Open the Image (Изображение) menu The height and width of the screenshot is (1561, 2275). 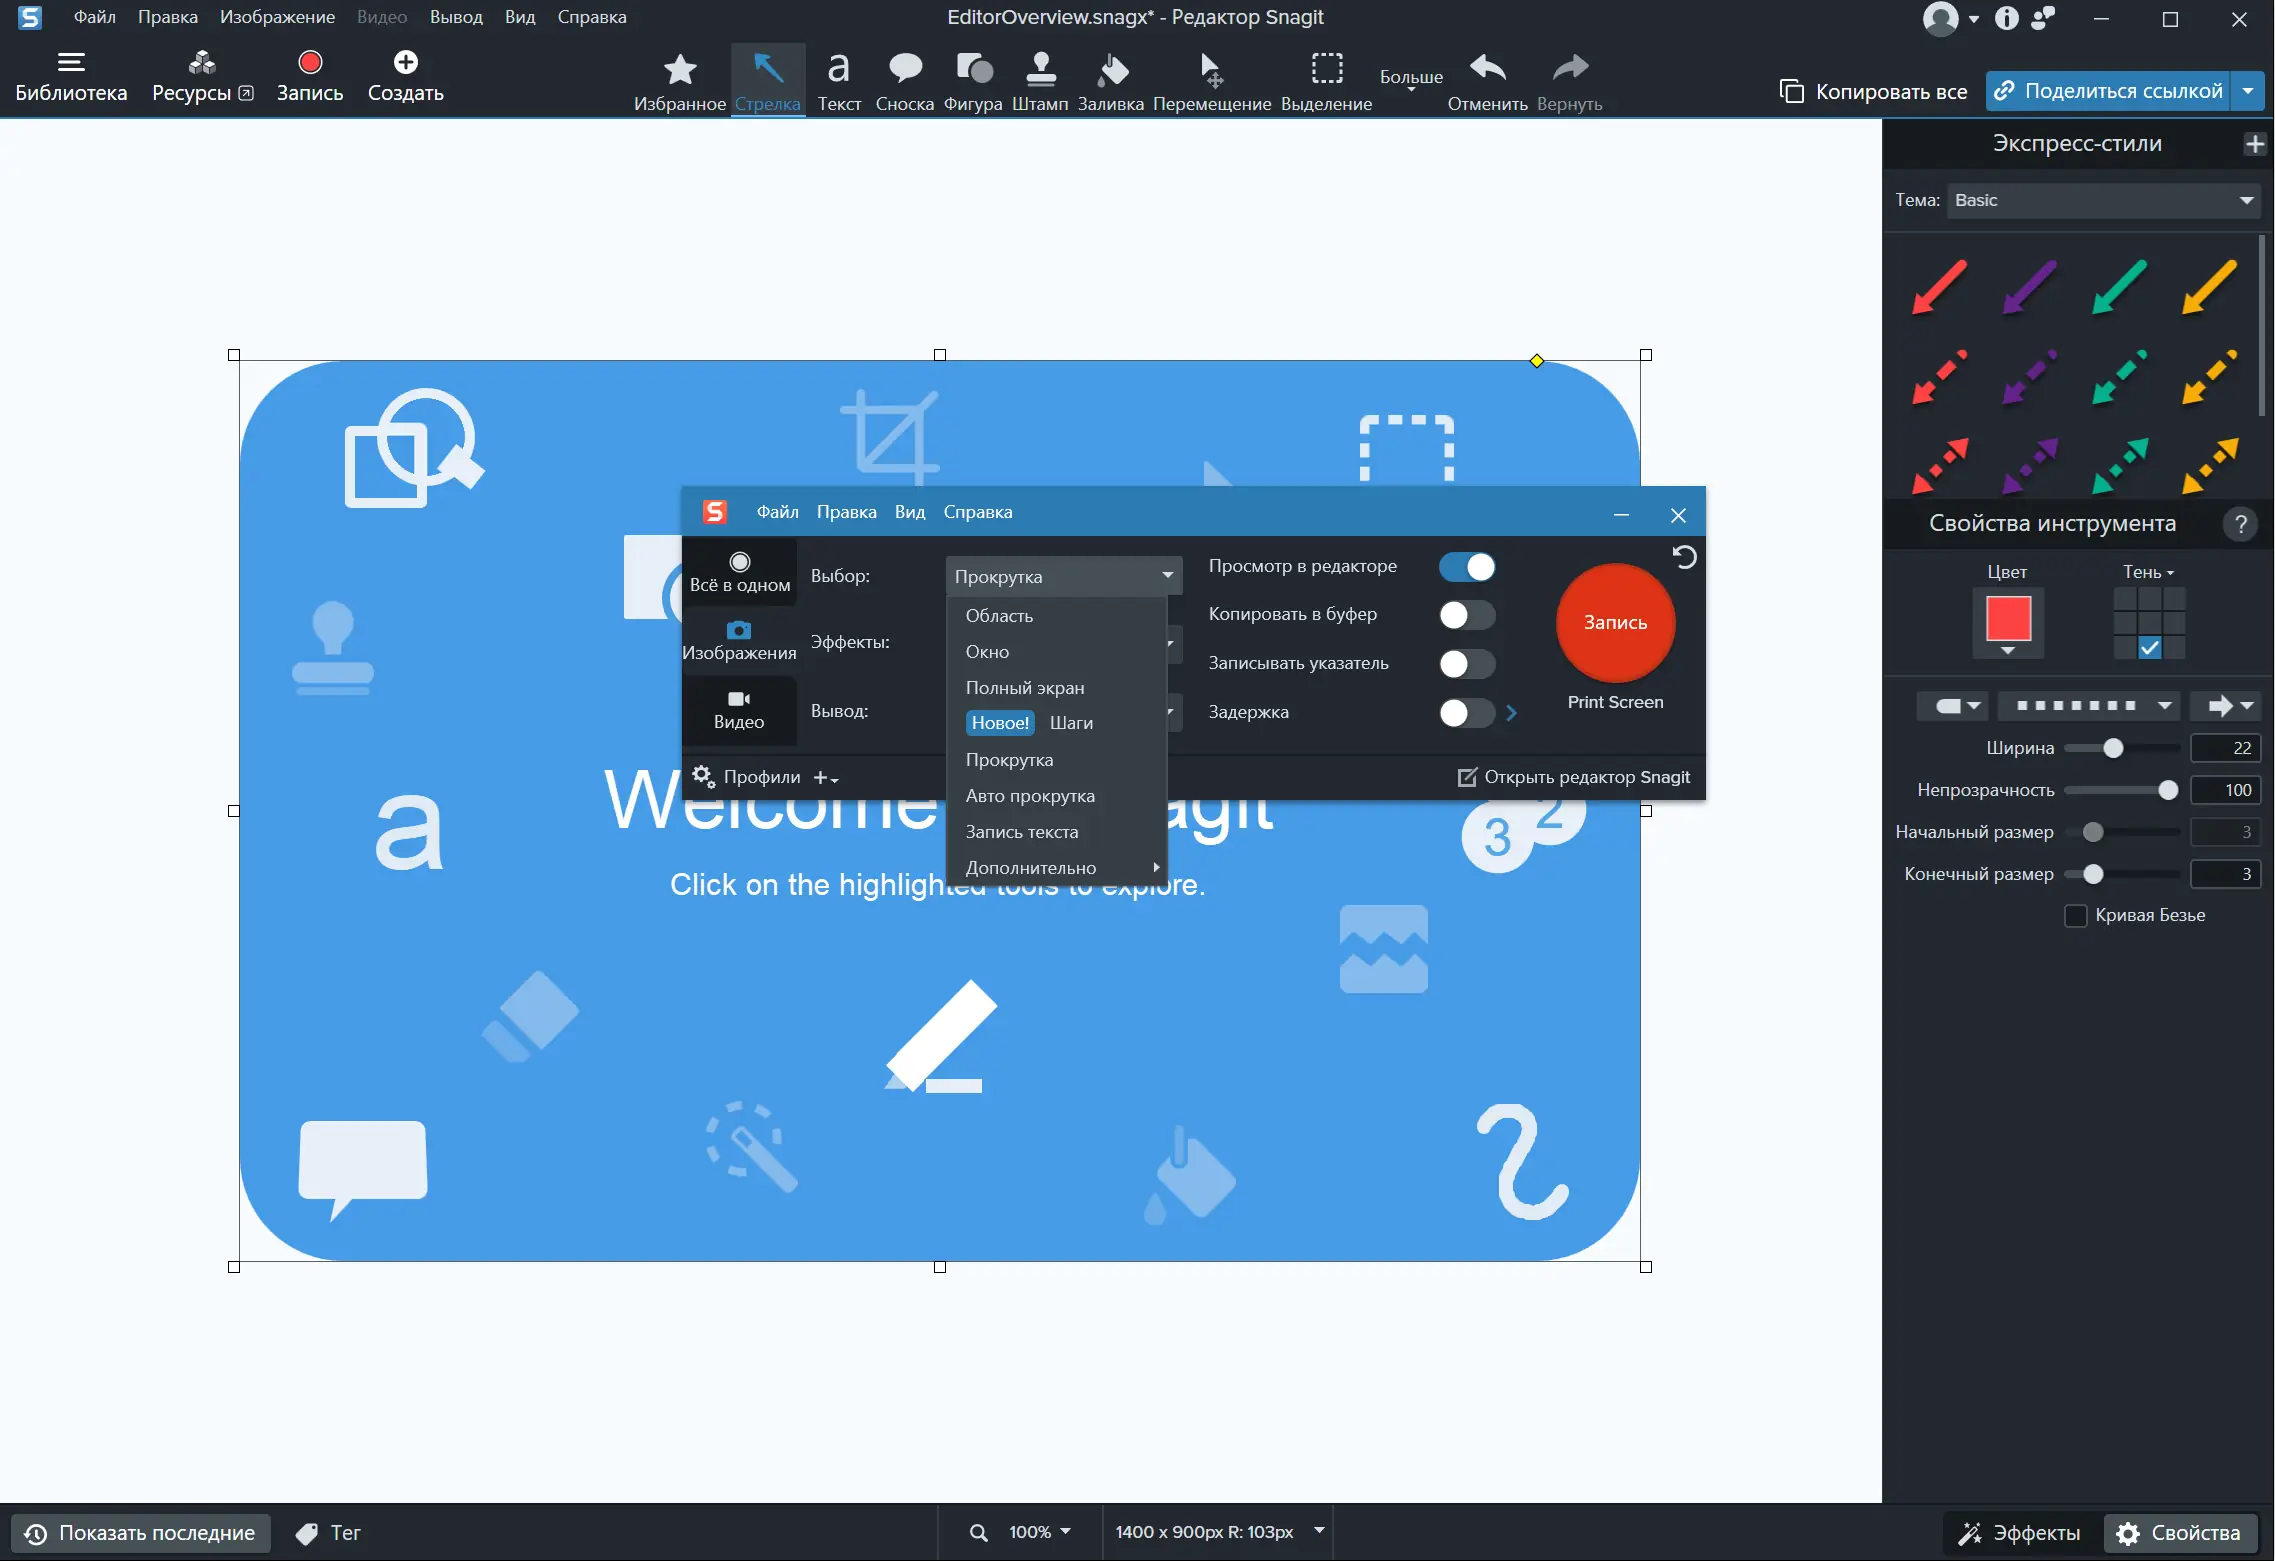coord(277,17)
